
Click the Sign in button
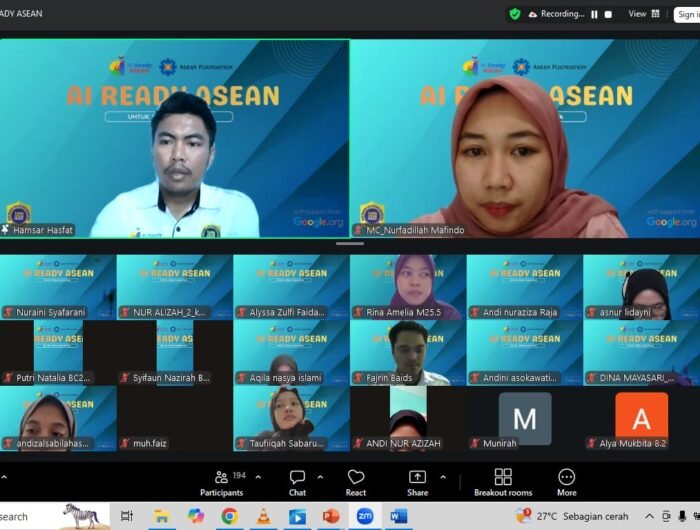pyautogui.click(x=686, y=14)
